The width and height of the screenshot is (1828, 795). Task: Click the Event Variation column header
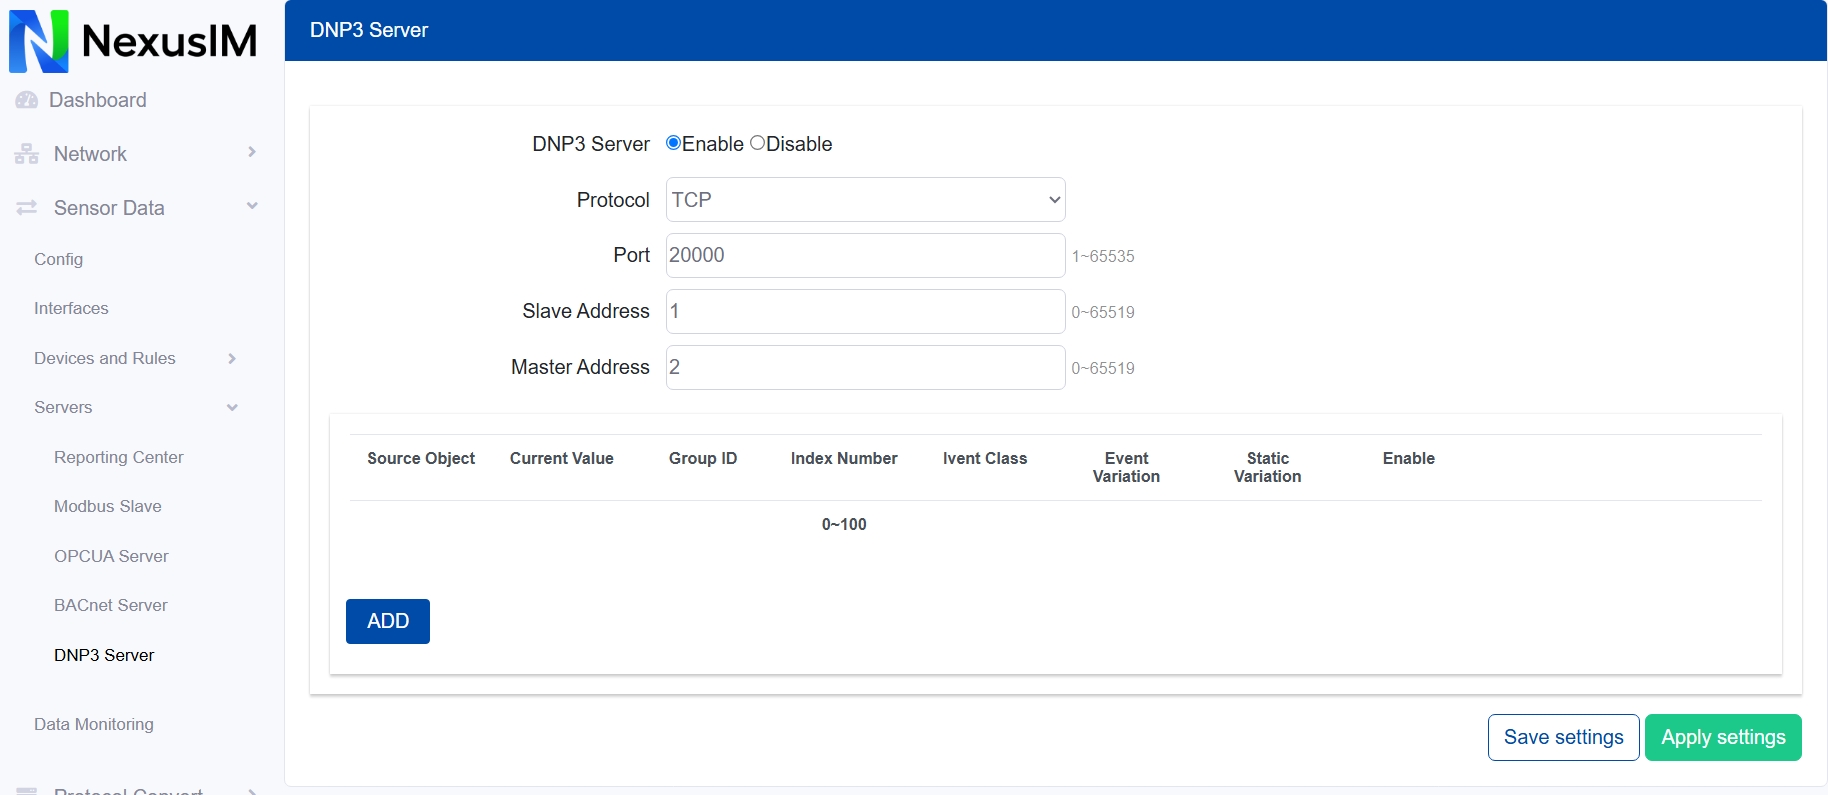(1126, 467)
